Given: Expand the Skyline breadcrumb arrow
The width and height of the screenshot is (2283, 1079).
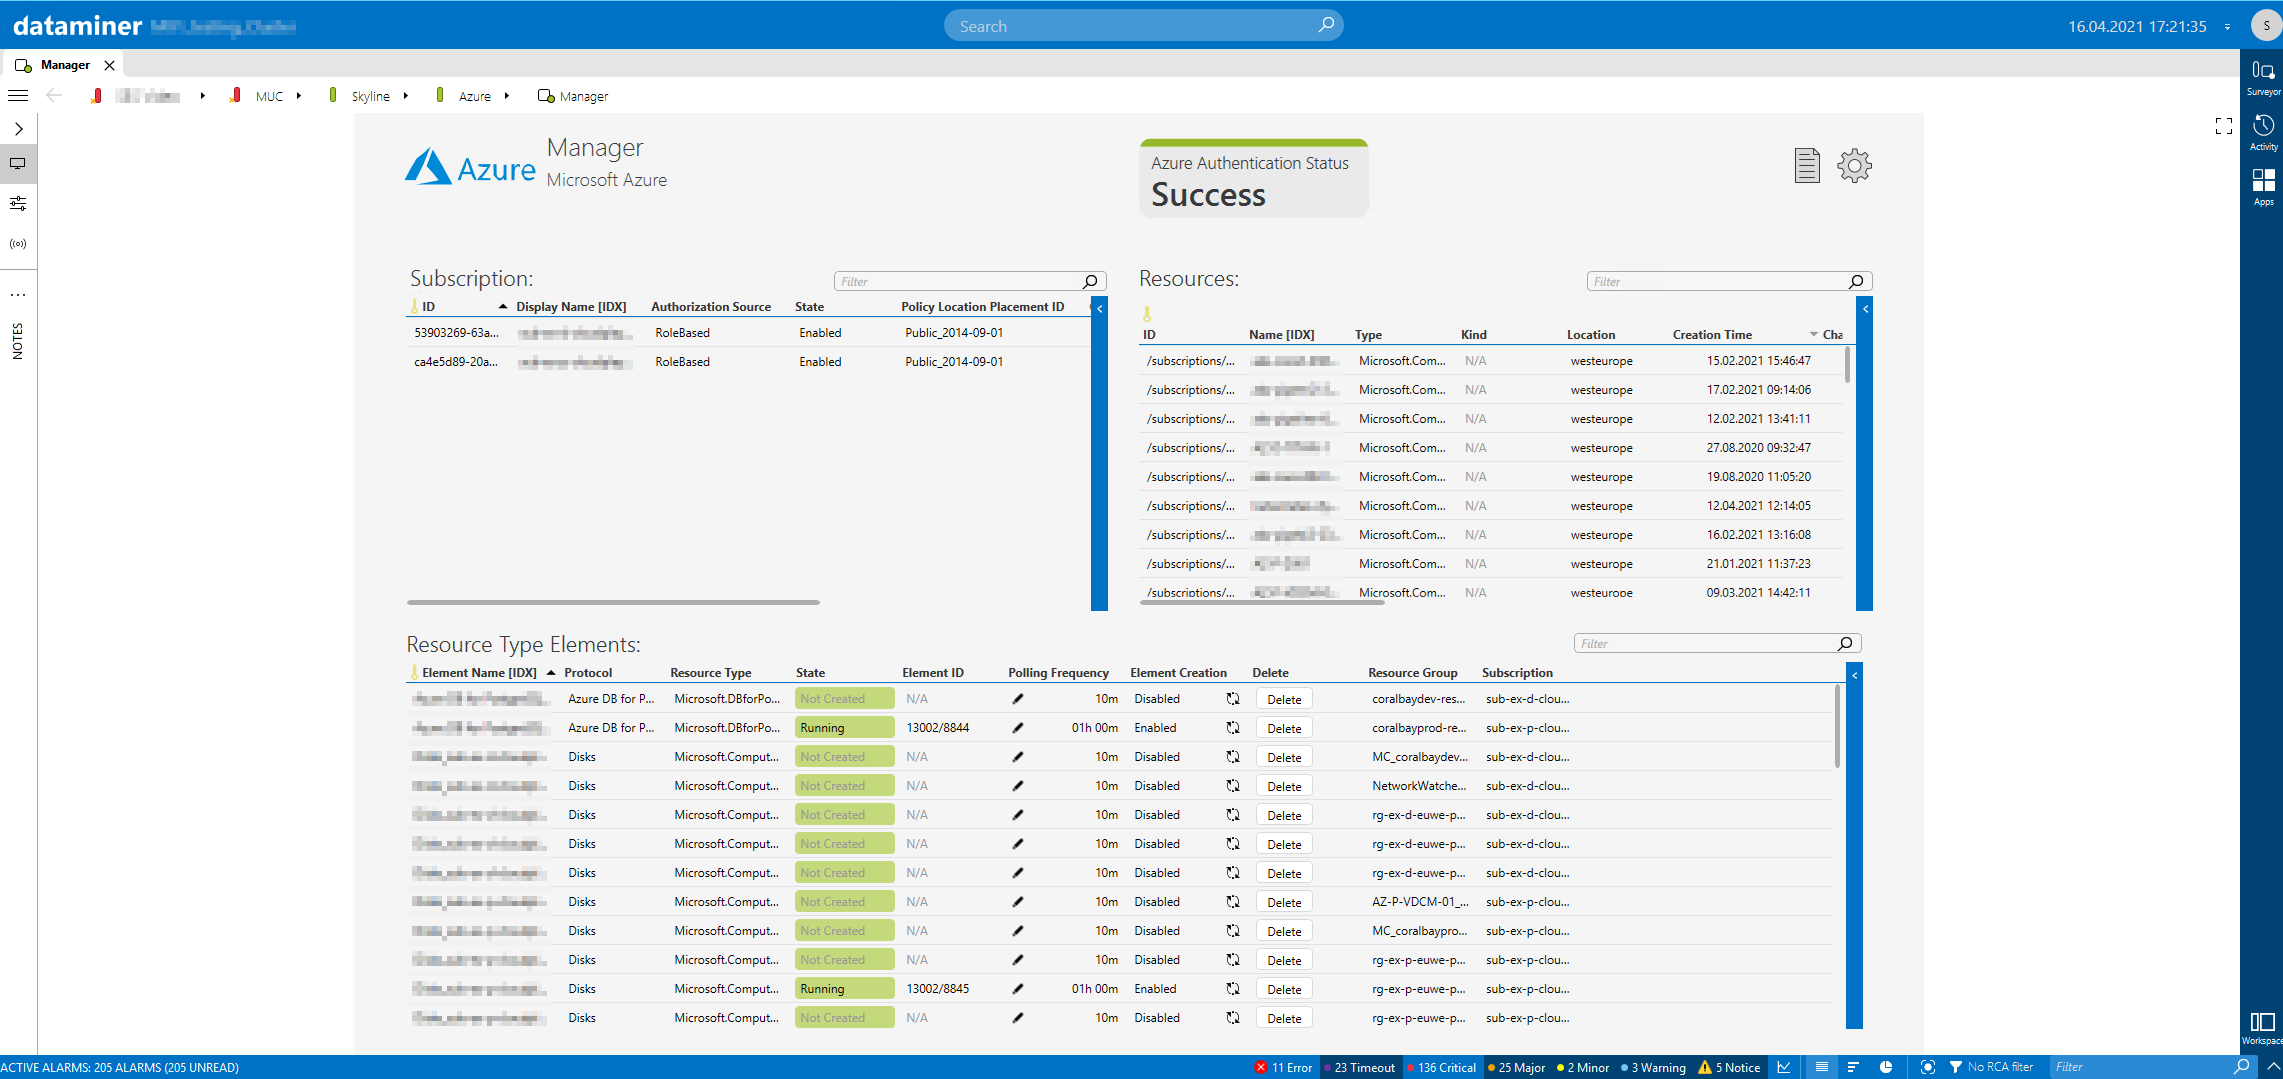Looking at the screenshot, I should (x=406, y=96).
